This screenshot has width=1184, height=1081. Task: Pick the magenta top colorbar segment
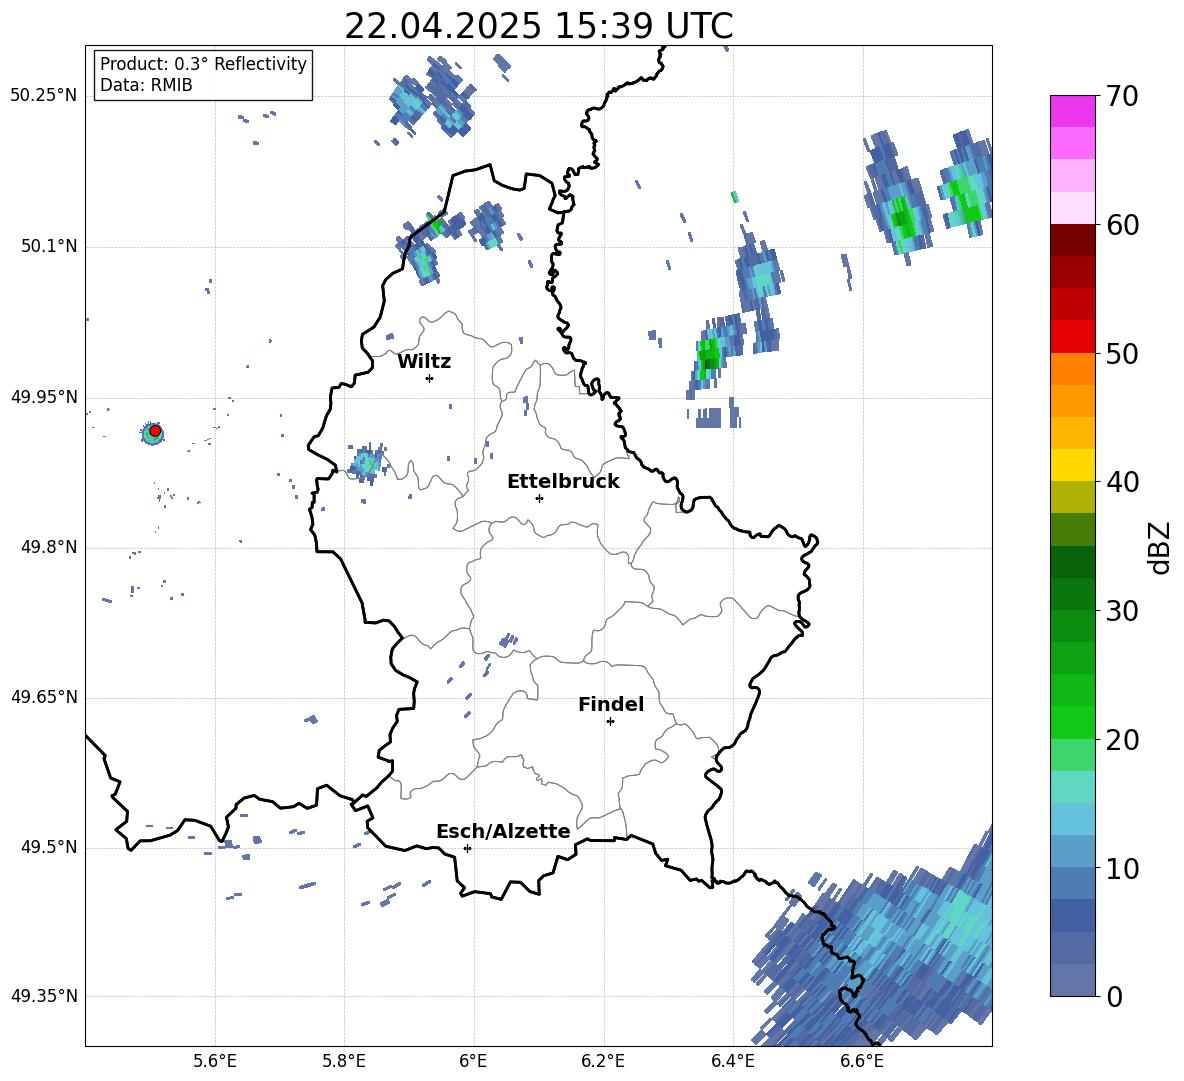click(1072, 111)
